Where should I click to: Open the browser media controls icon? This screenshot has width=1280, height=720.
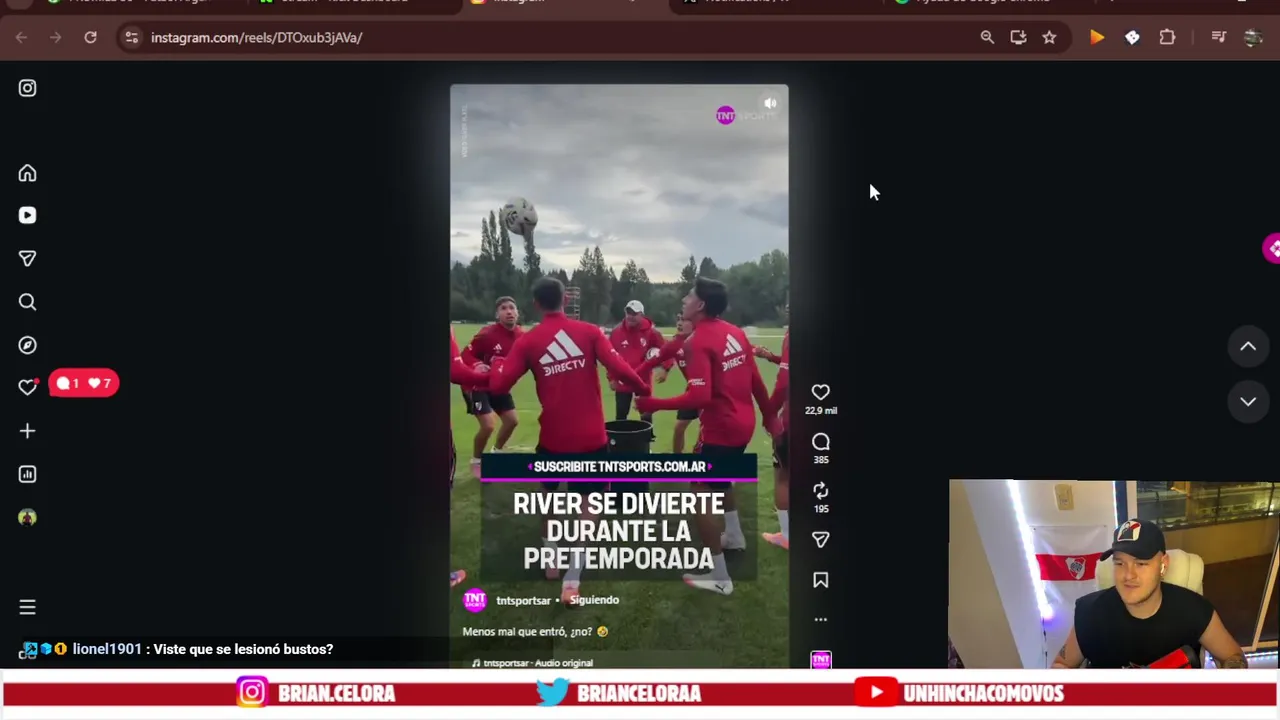click(1218, 37)
